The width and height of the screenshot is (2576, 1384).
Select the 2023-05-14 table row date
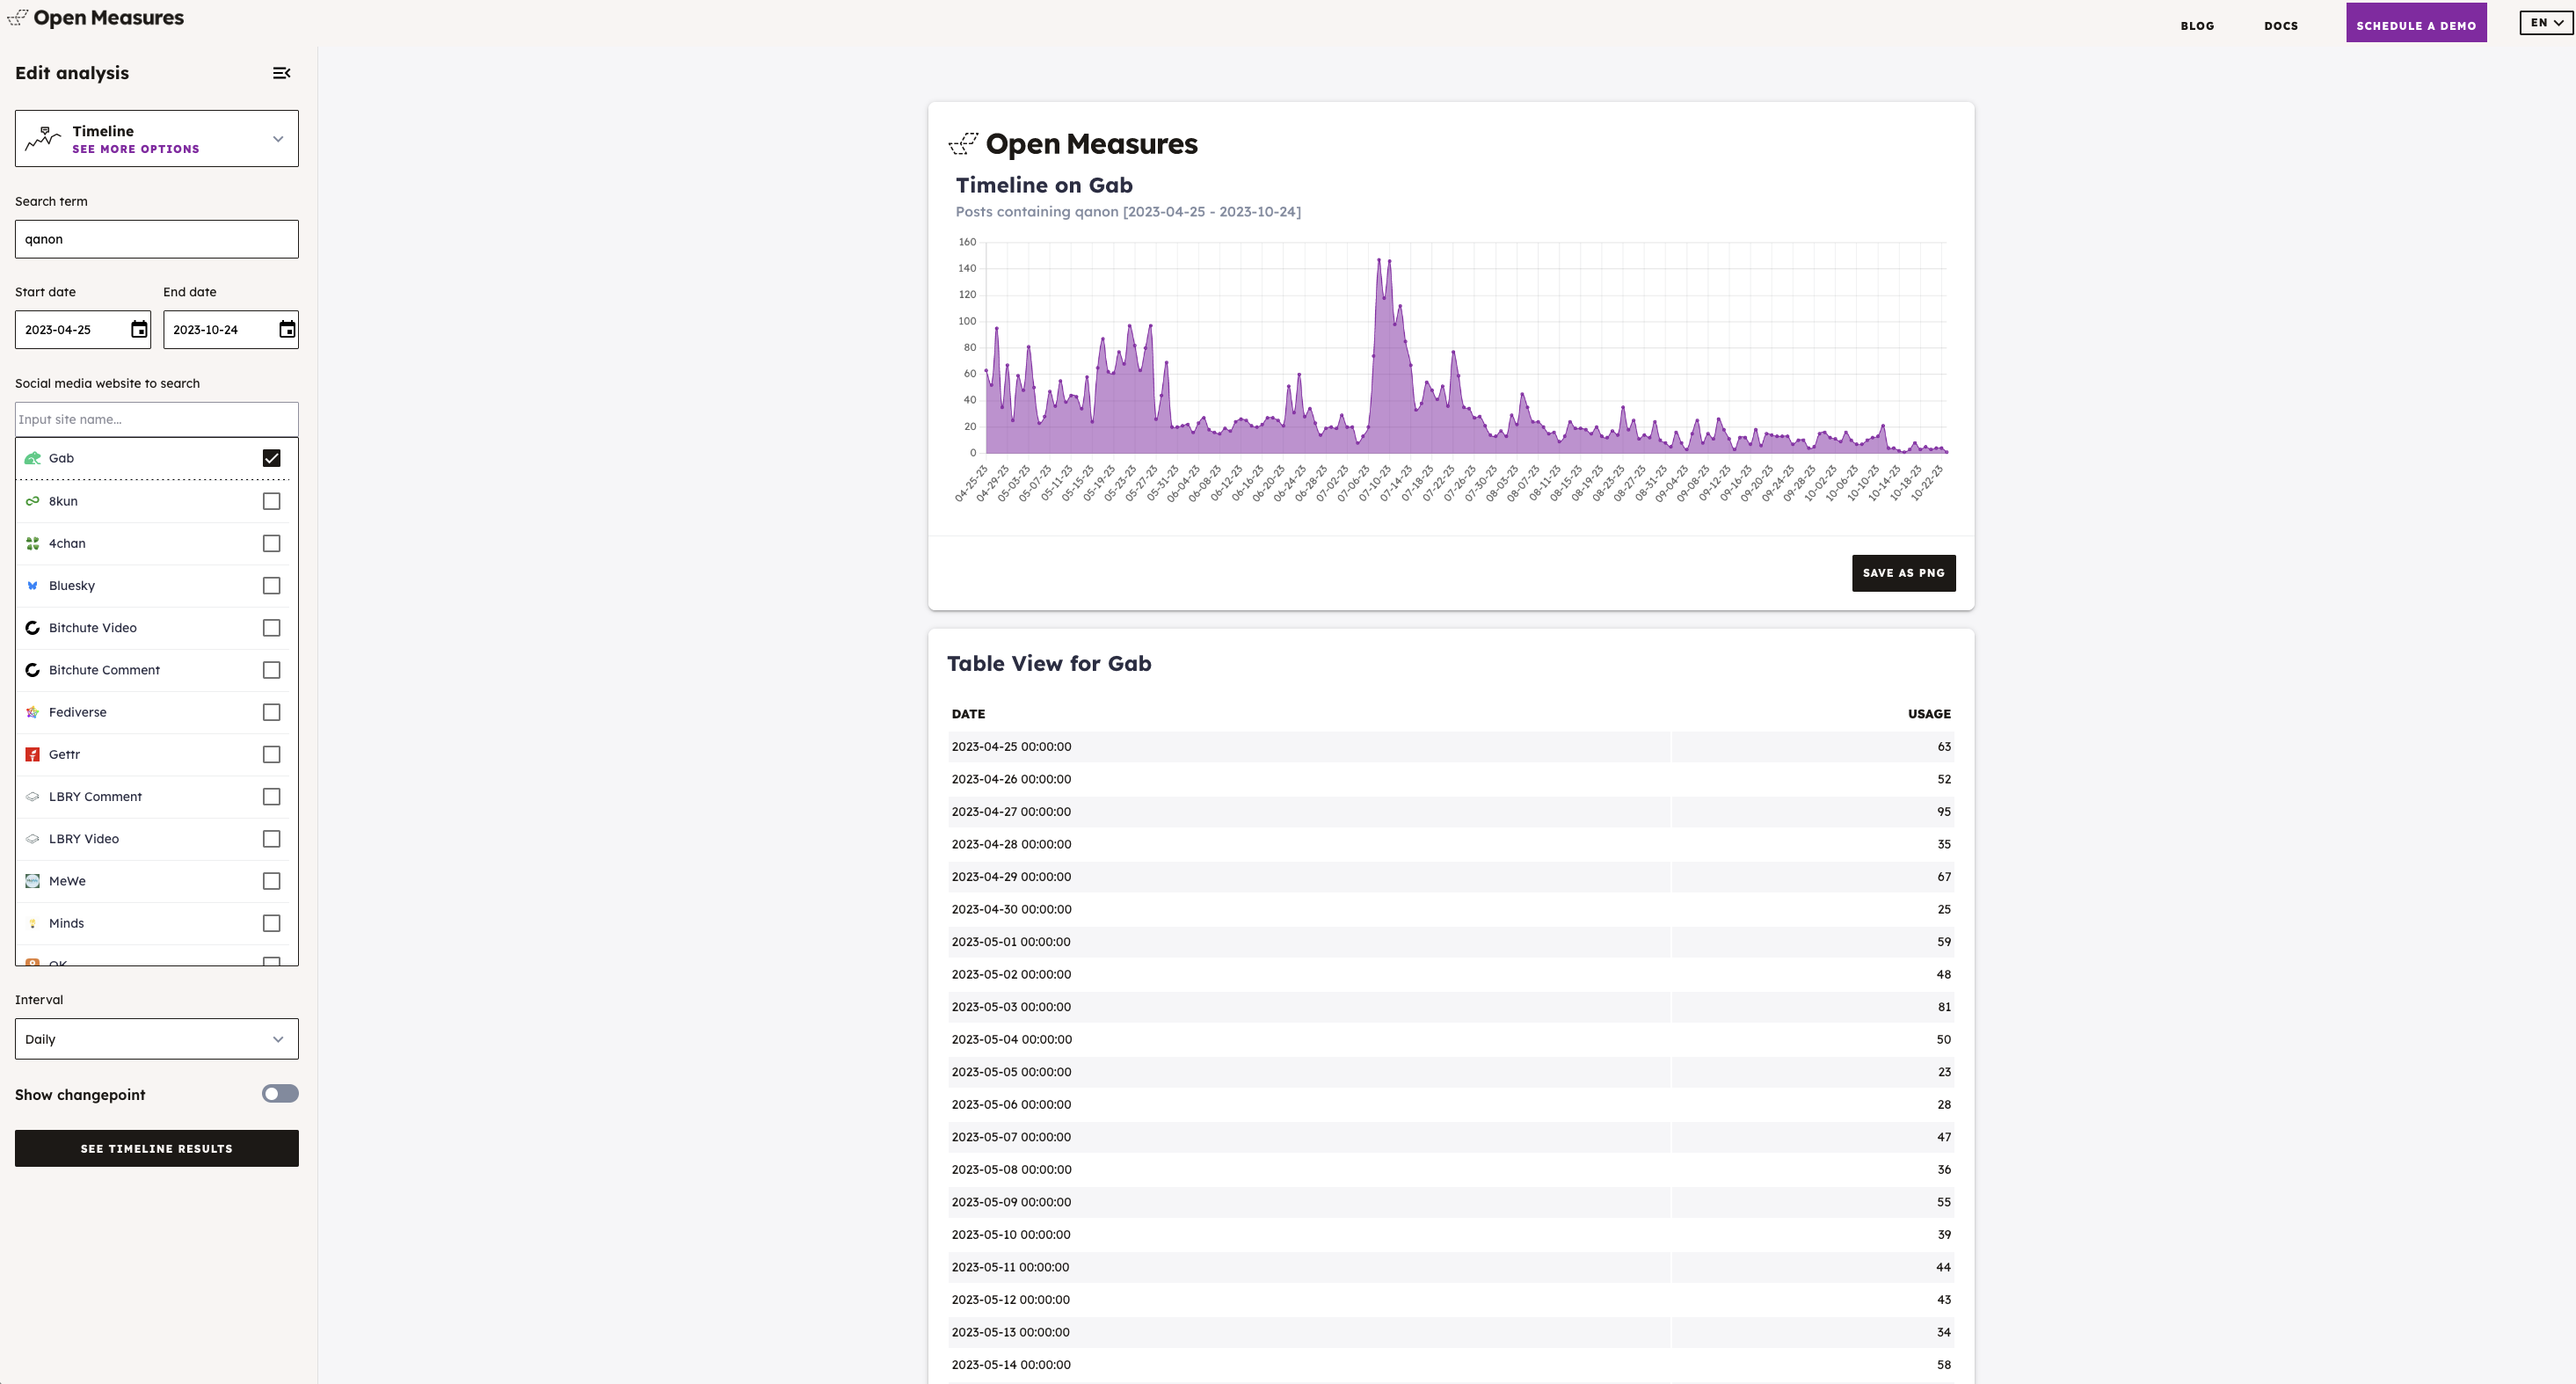[1011, 1365]
